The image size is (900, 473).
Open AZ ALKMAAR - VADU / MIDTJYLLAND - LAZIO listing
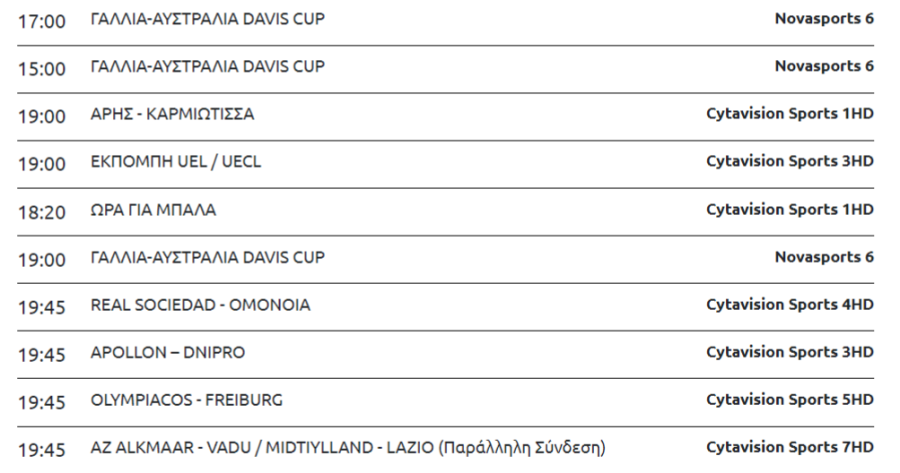click(x=348, y=448)
